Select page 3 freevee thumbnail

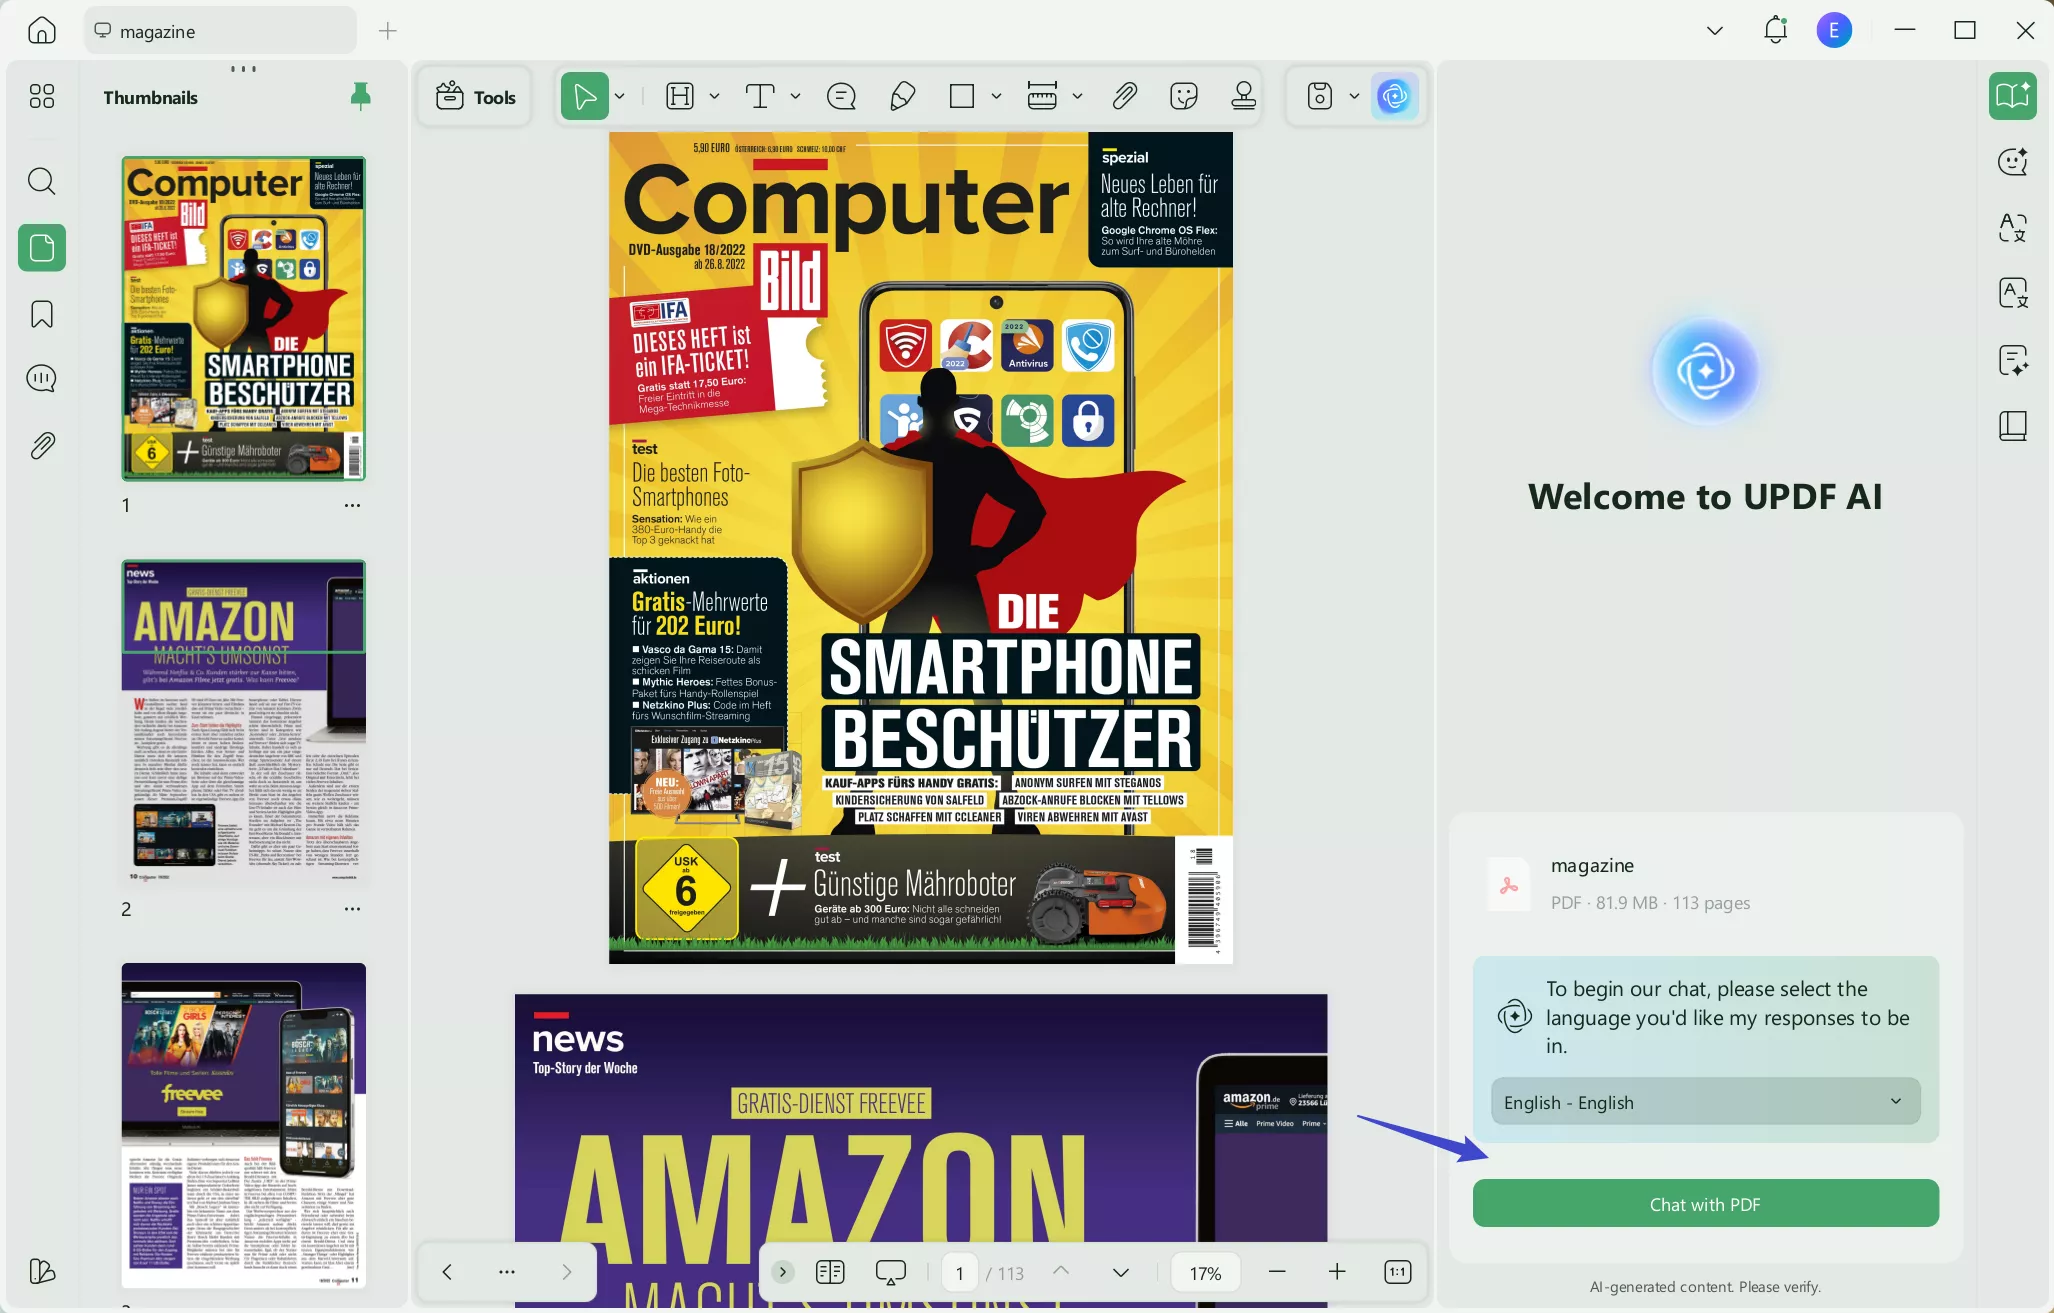tap(244, 1125)
